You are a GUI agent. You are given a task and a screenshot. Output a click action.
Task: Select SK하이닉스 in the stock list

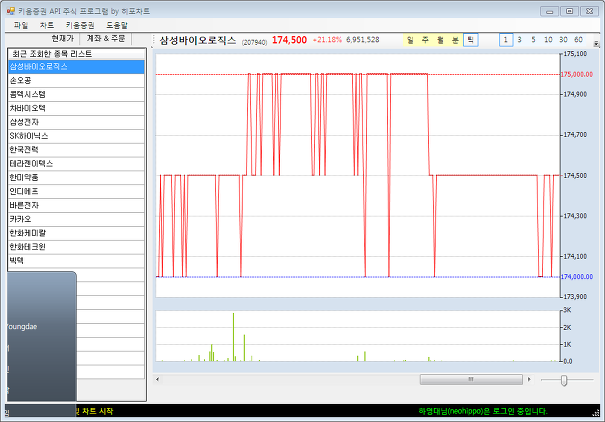coord(76,136)
